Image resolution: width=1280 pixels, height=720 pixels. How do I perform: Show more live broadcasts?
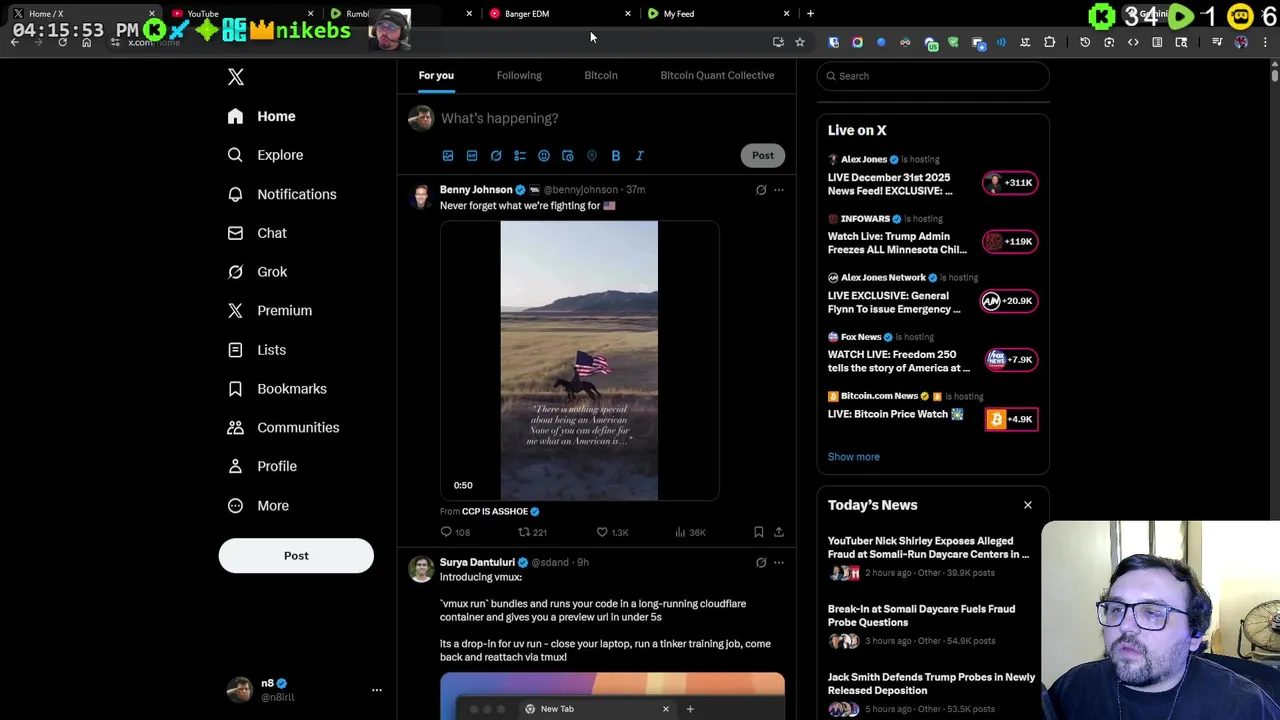(853, 457)
